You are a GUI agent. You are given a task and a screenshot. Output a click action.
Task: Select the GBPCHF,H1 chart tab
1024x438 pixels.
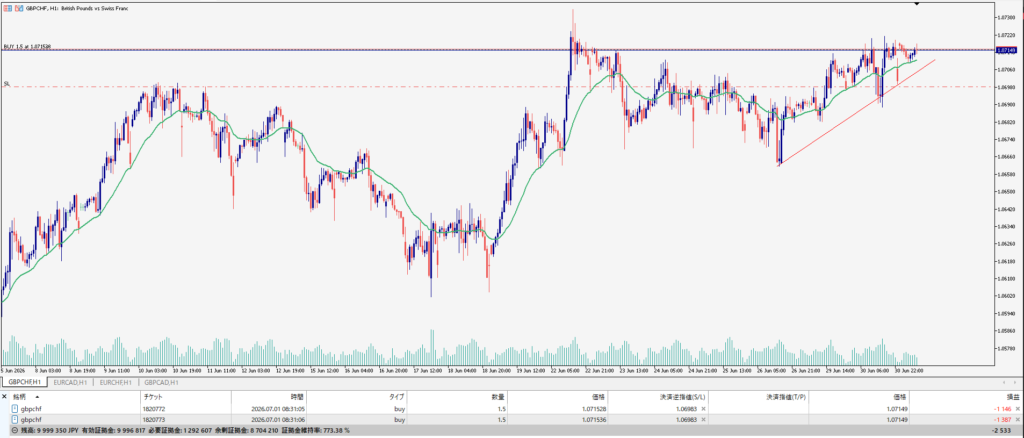(23, 382)
